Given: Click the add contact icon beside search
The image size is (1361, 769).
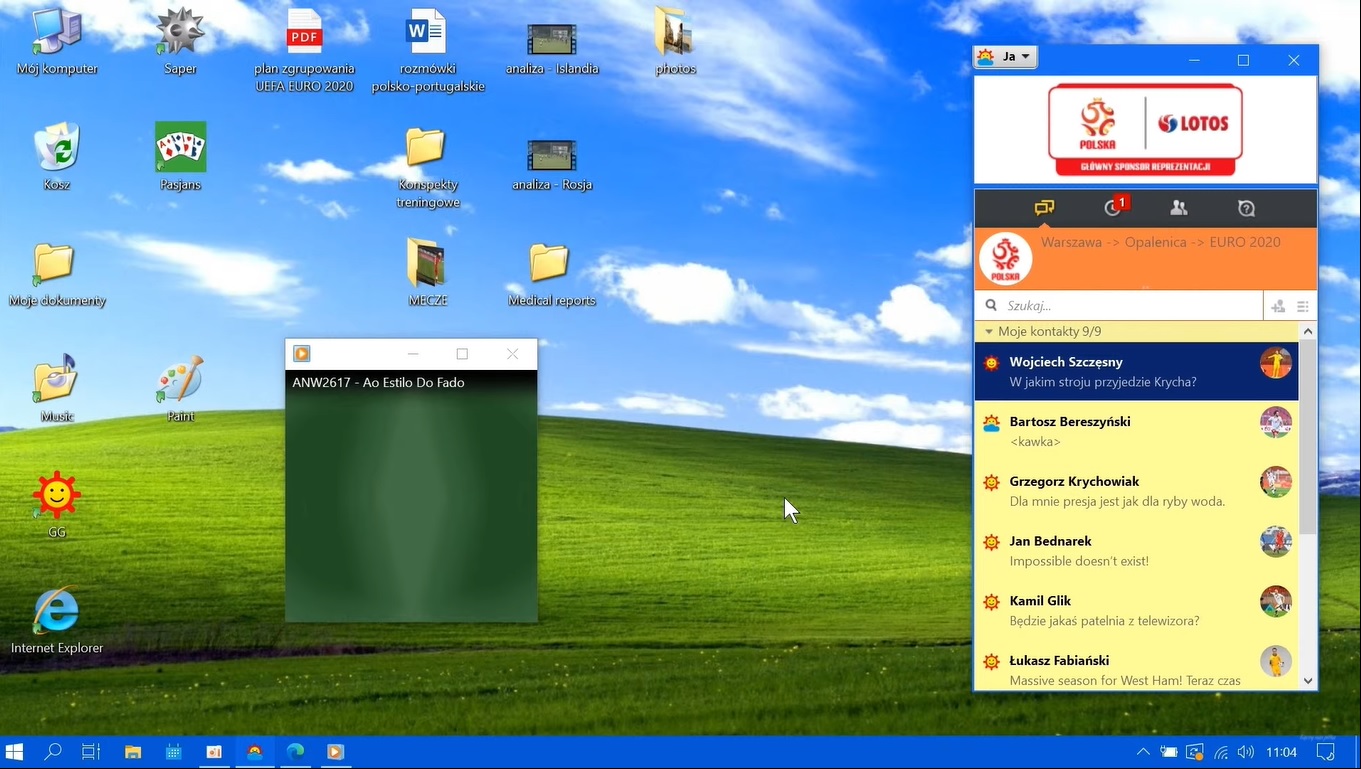Looking at the screenshot, I should [x=1278, y=306].
